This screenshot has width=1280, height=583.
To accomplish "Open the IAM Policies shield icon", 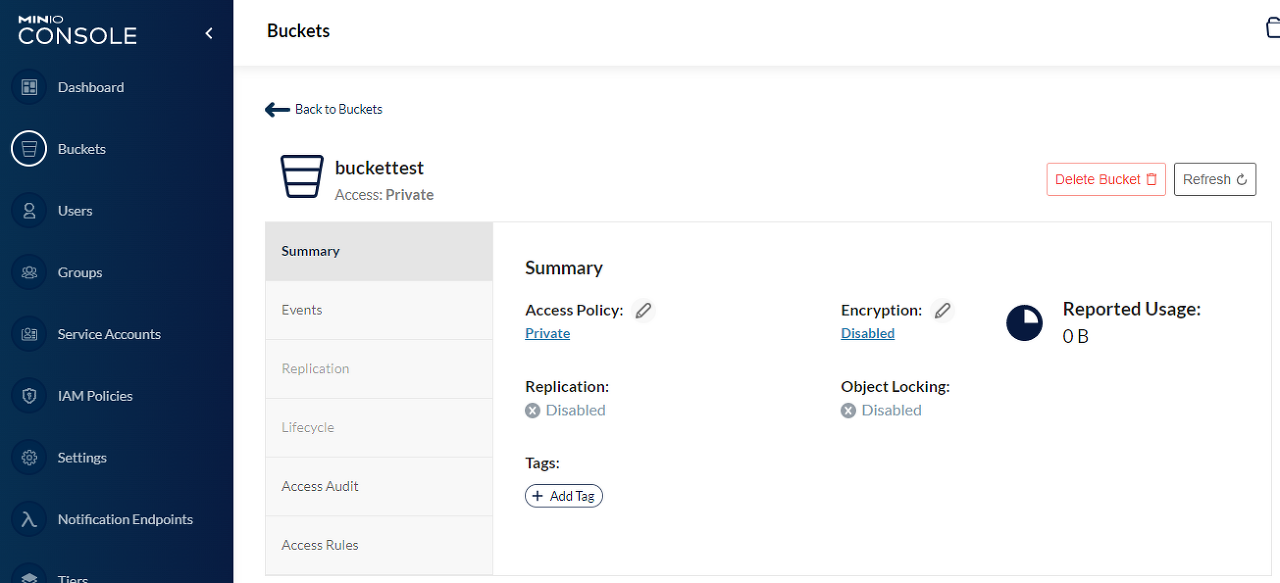I will [29, 396].
